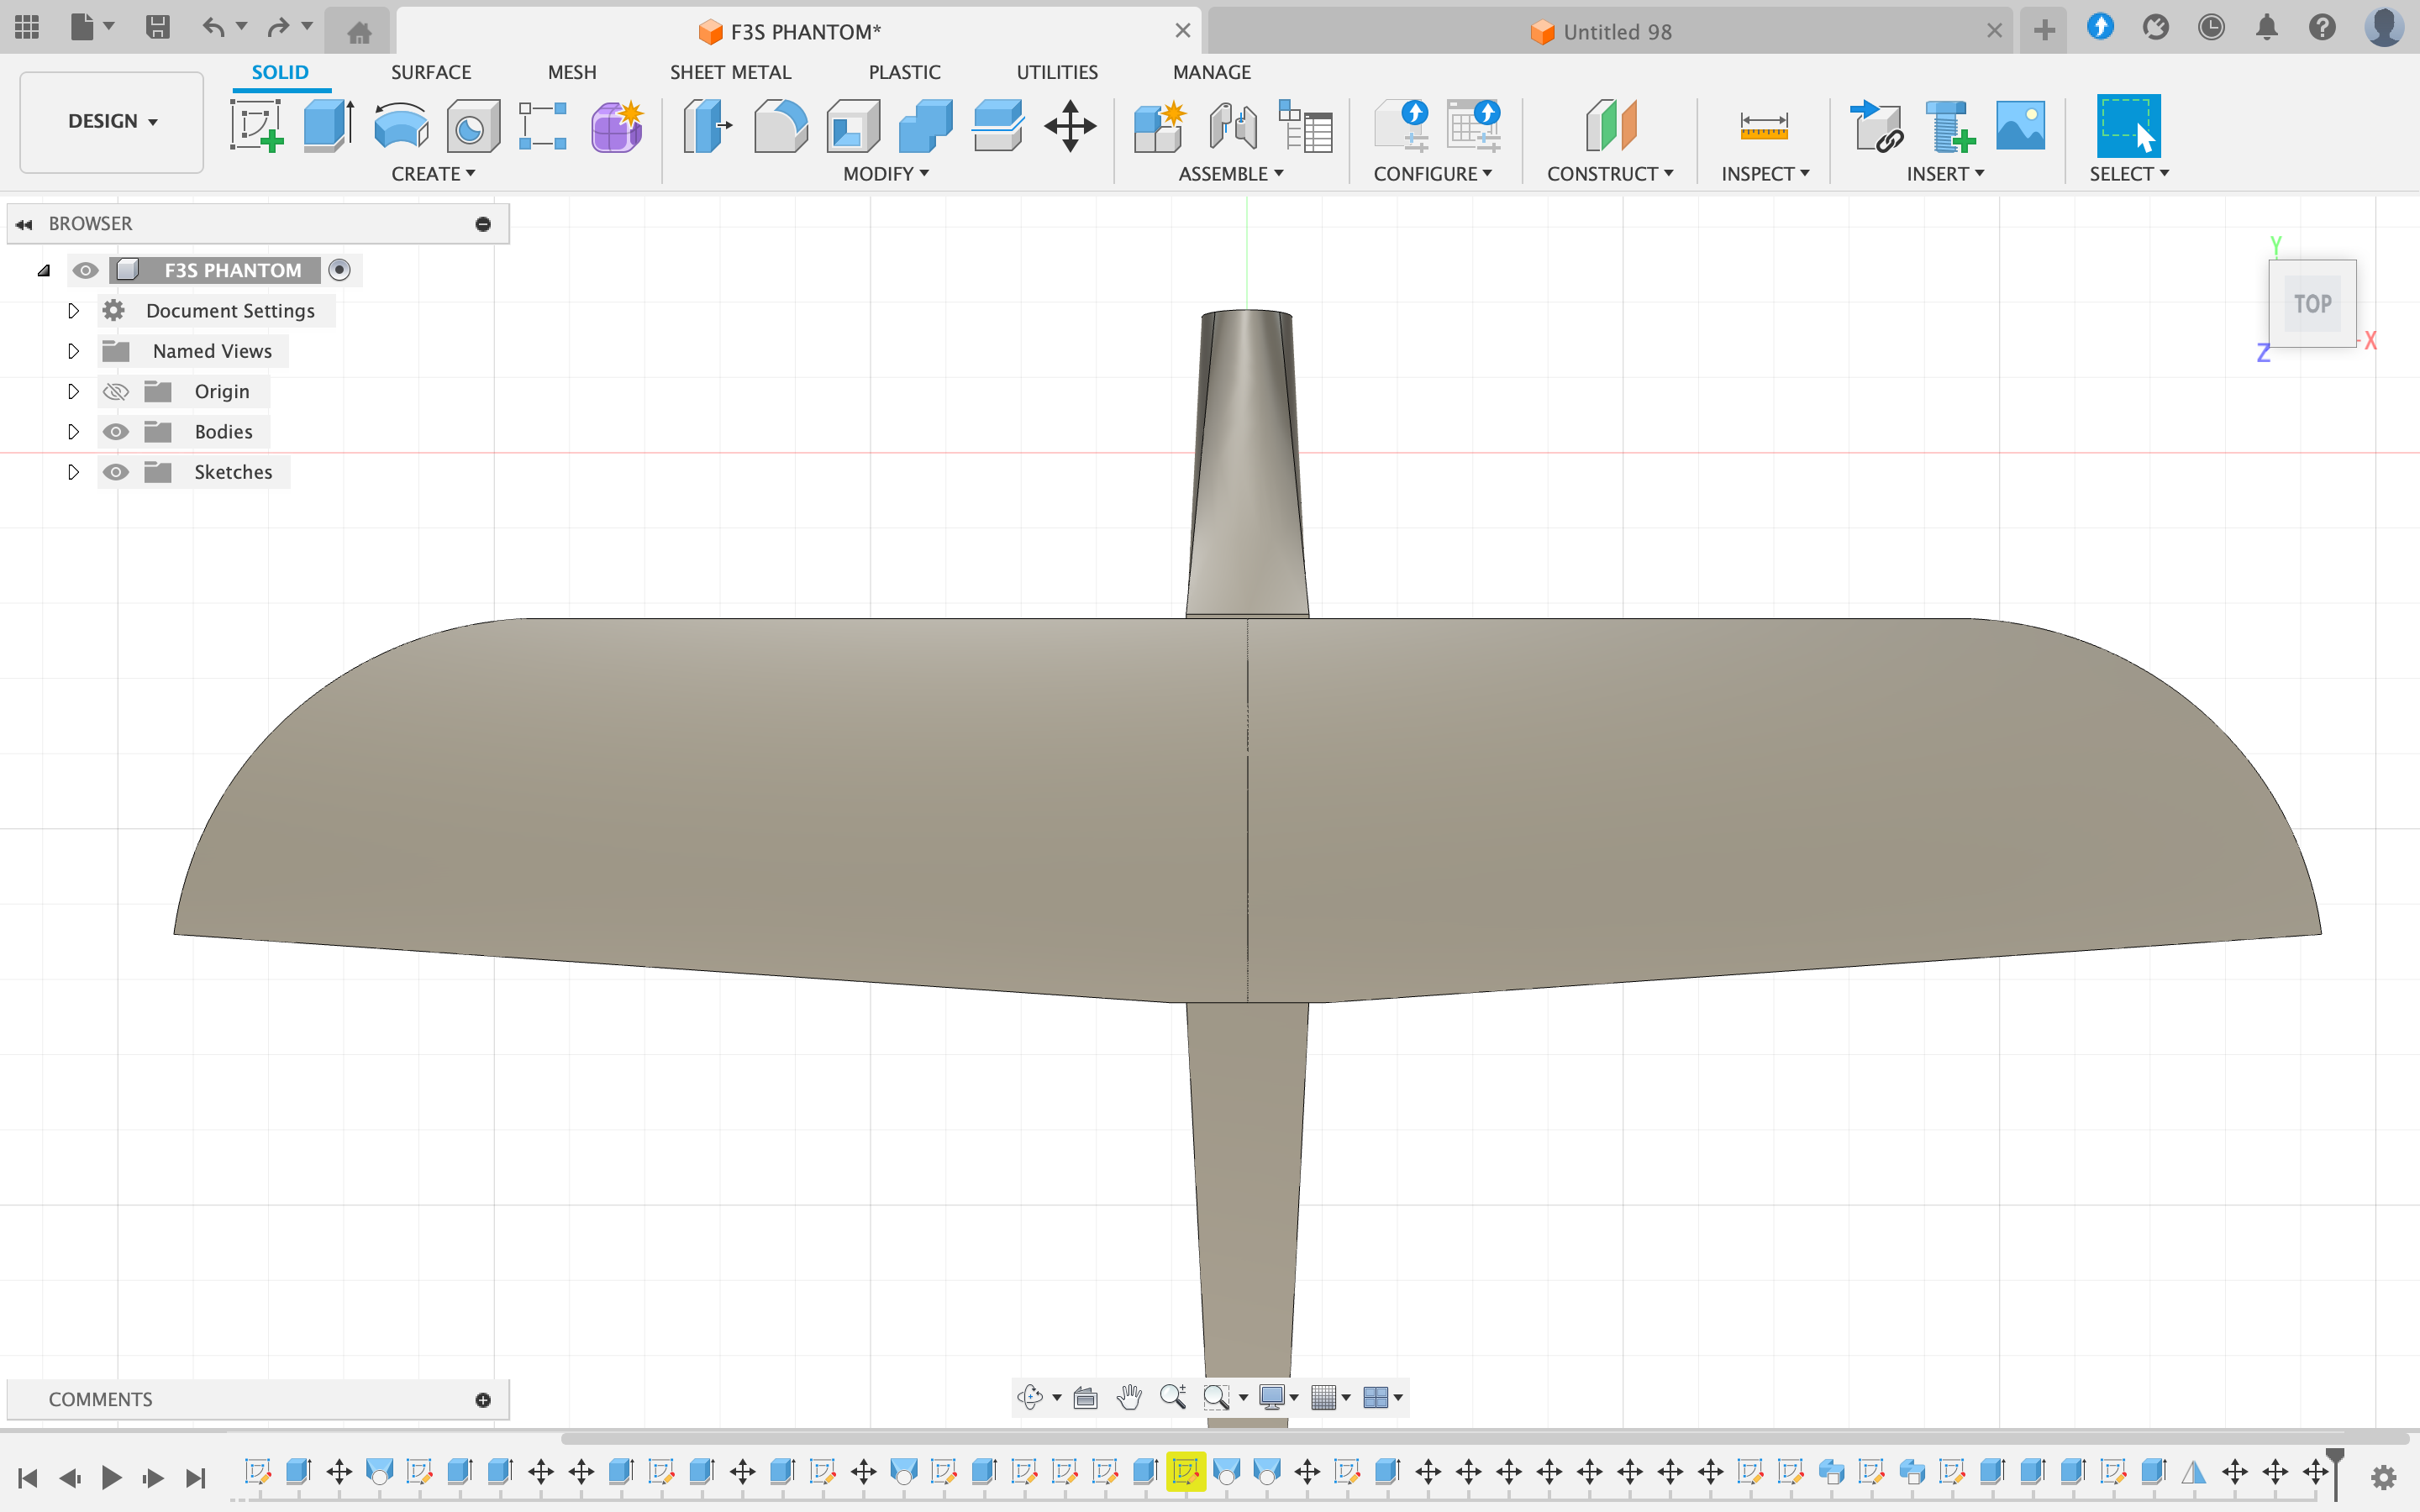This screenshot has width=2420, height=1512.
Task: Switch to the PLASTIC tab
Action: click(904, 72)
